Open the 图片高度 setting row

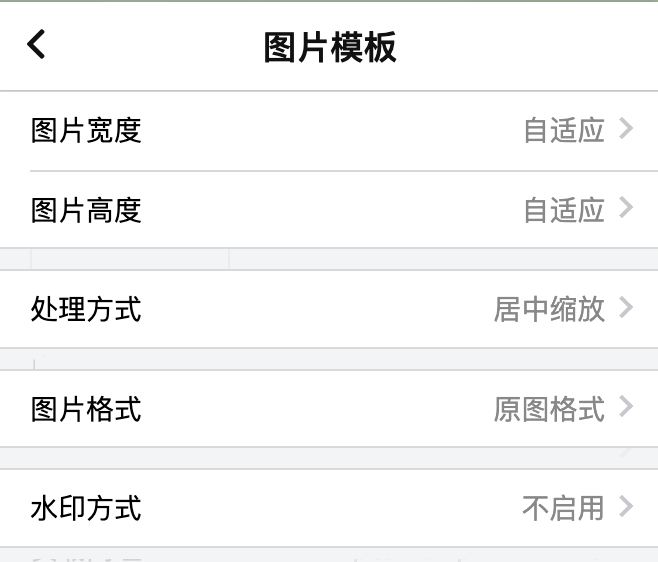point(329,210)
